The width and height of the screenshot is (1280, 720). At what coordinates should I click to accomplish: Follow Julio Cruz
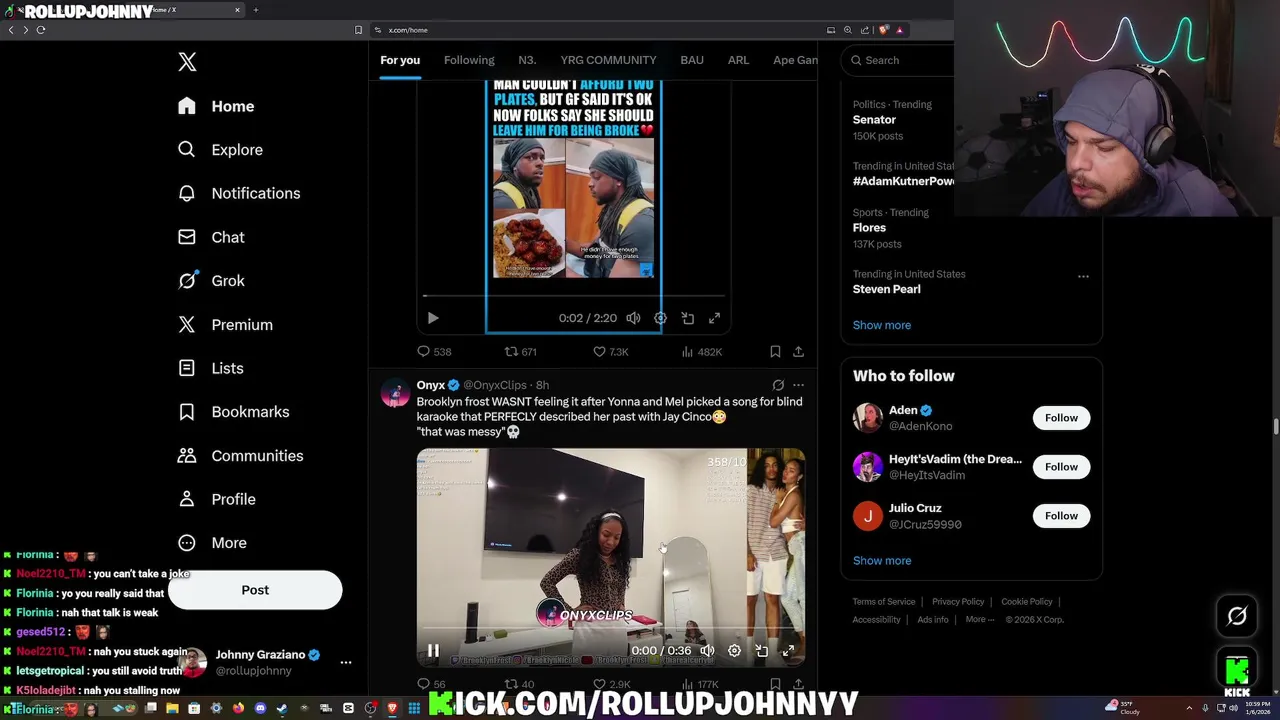coord(1061,516)
